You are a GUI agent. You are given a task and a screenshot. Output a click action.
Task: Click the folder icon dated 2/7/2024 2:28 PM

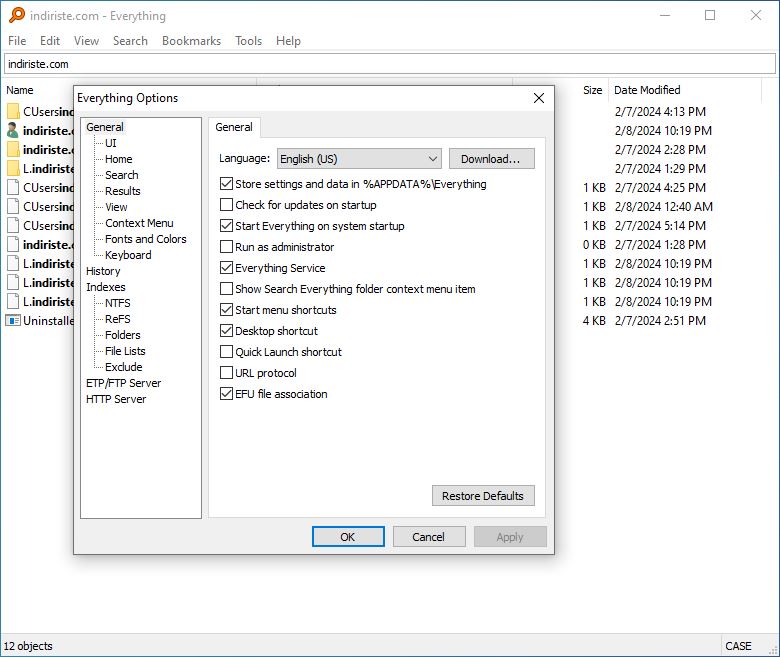tap(13, 149)
